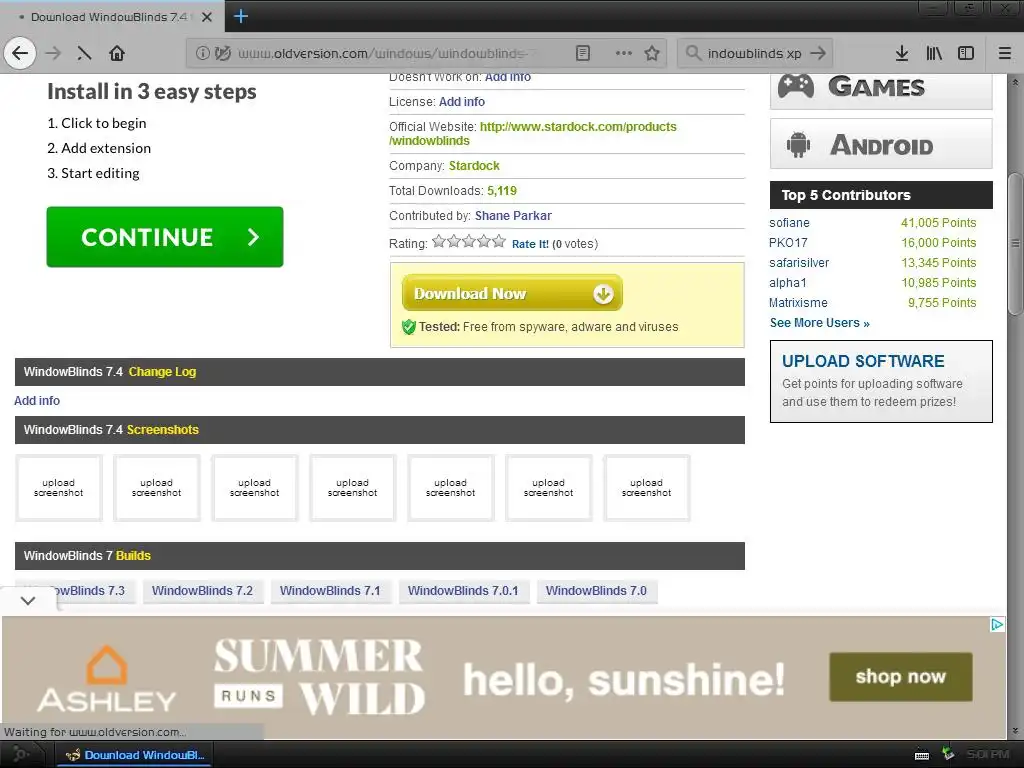Open WindowBlinds 7.3 build link
This screenshot has height=768, width=1024.
(88, 590)
